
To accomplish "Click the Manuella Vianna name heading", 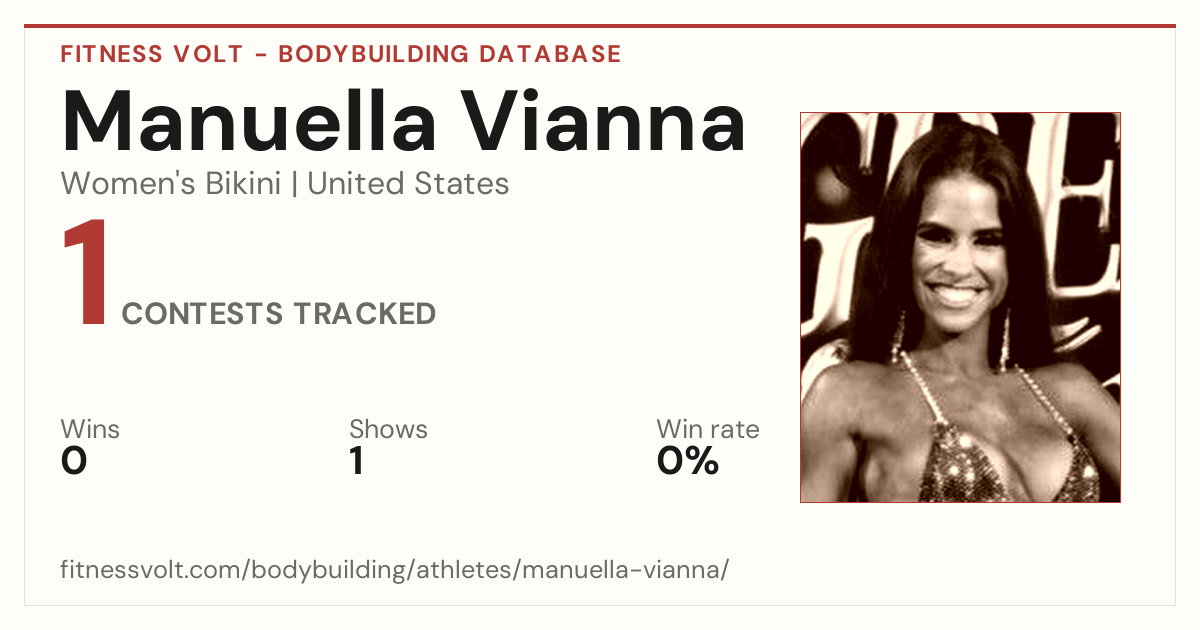I will click(404, 121).
